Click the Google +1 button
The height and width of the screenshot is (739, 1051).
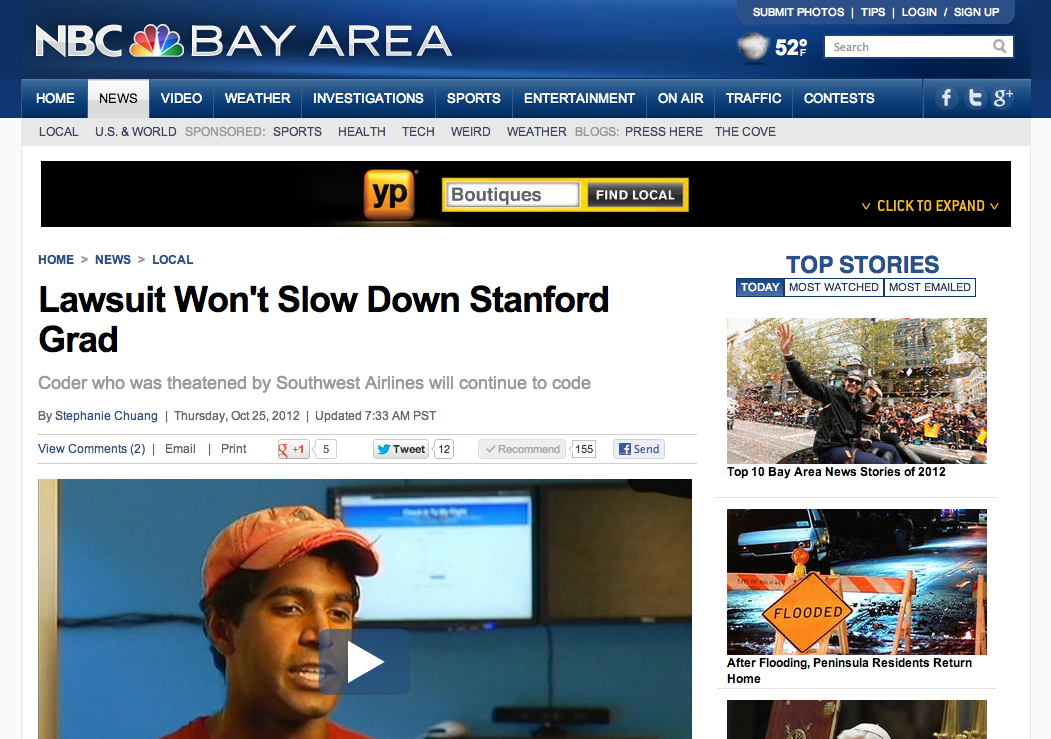tap(294, 449)
